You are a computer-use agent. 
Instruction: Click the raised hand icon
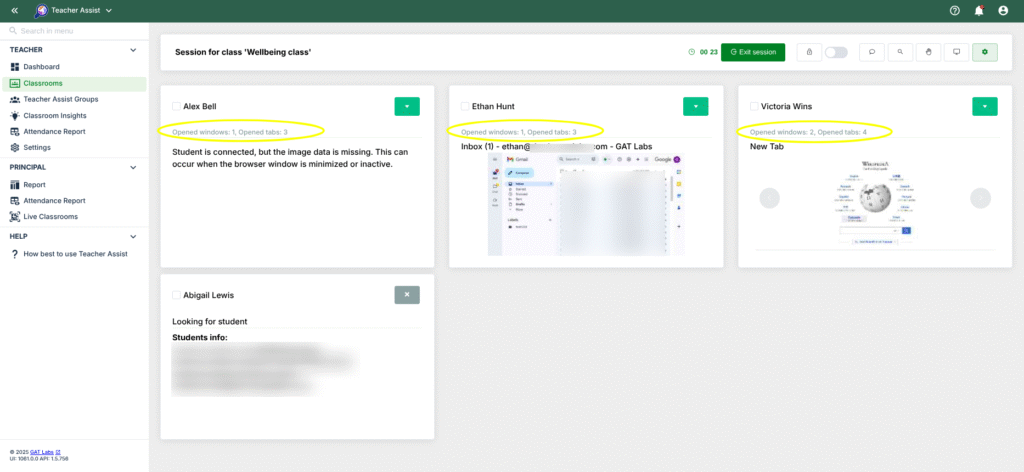tap(928, 52)
